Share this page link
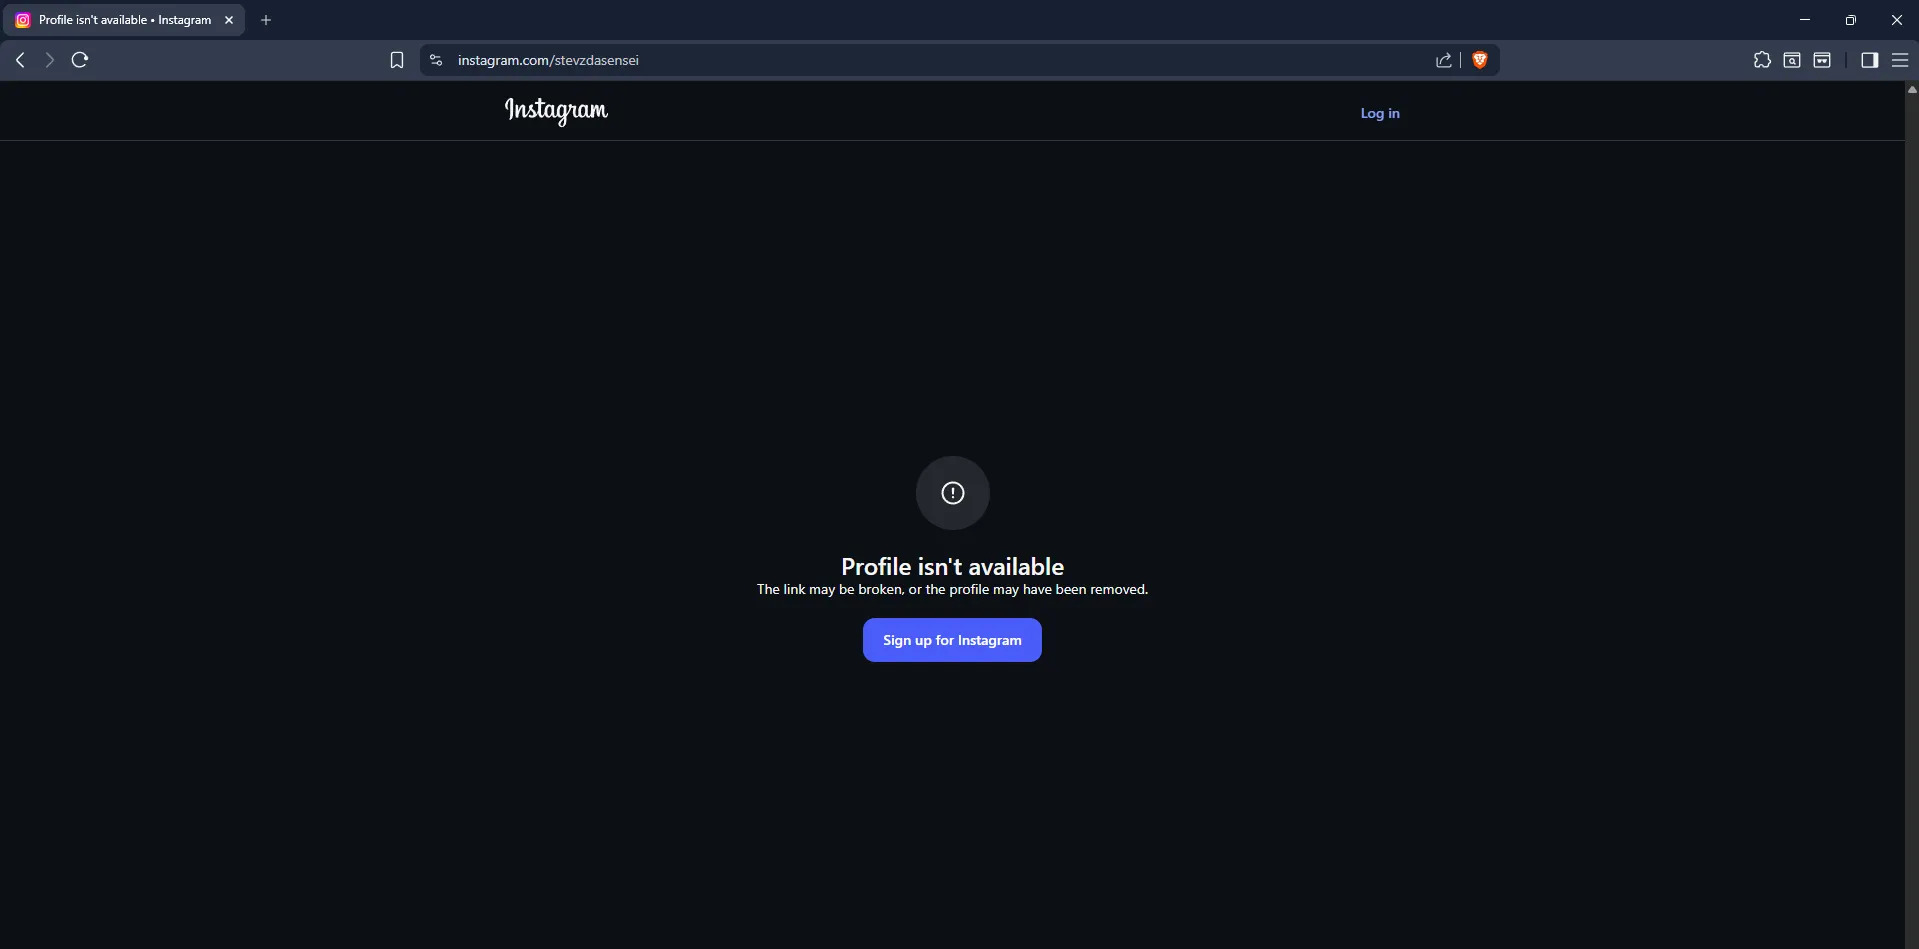The width and height of the screenshot is (1919, 949). pyautogui.click(x=1443, y=60)
